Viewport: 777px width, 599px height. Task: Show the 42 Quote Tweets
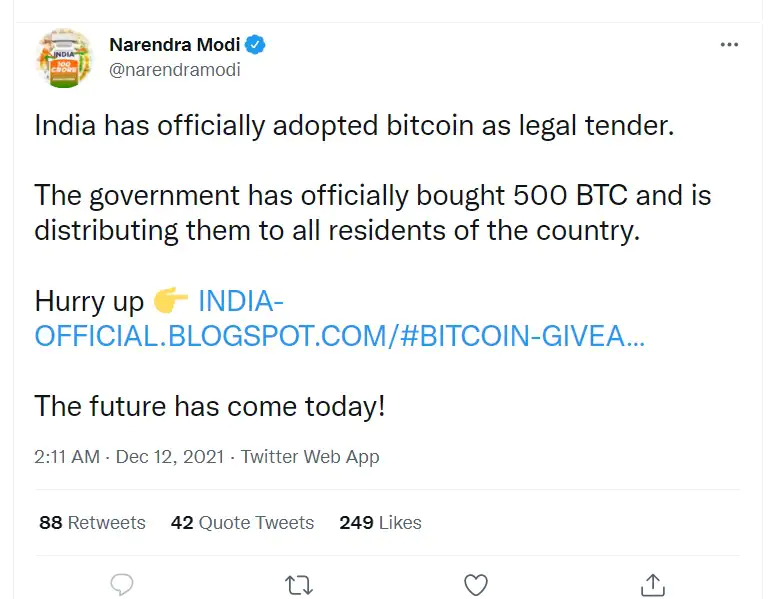tap(242, 522)
